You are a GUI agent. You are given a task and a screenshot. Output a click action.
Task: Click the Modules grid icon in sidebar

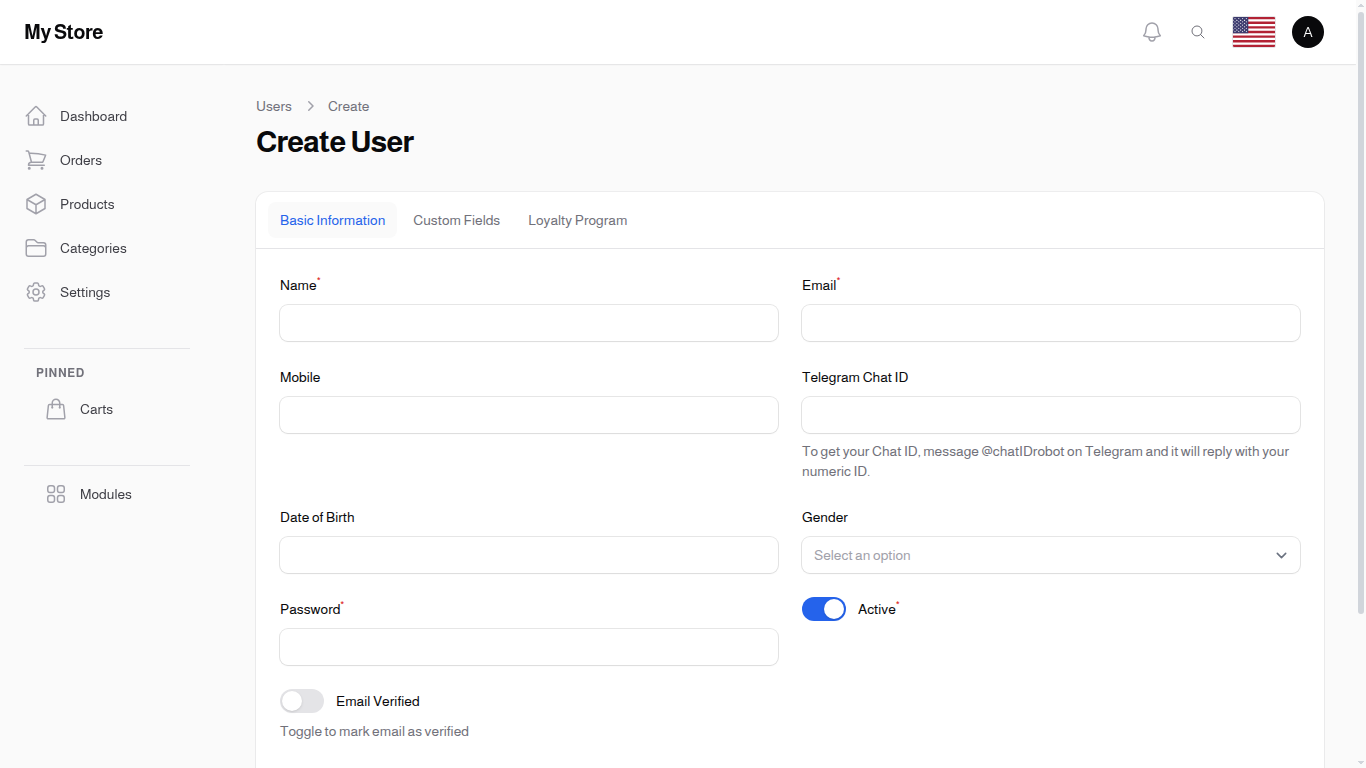click(x=56, y=494)
